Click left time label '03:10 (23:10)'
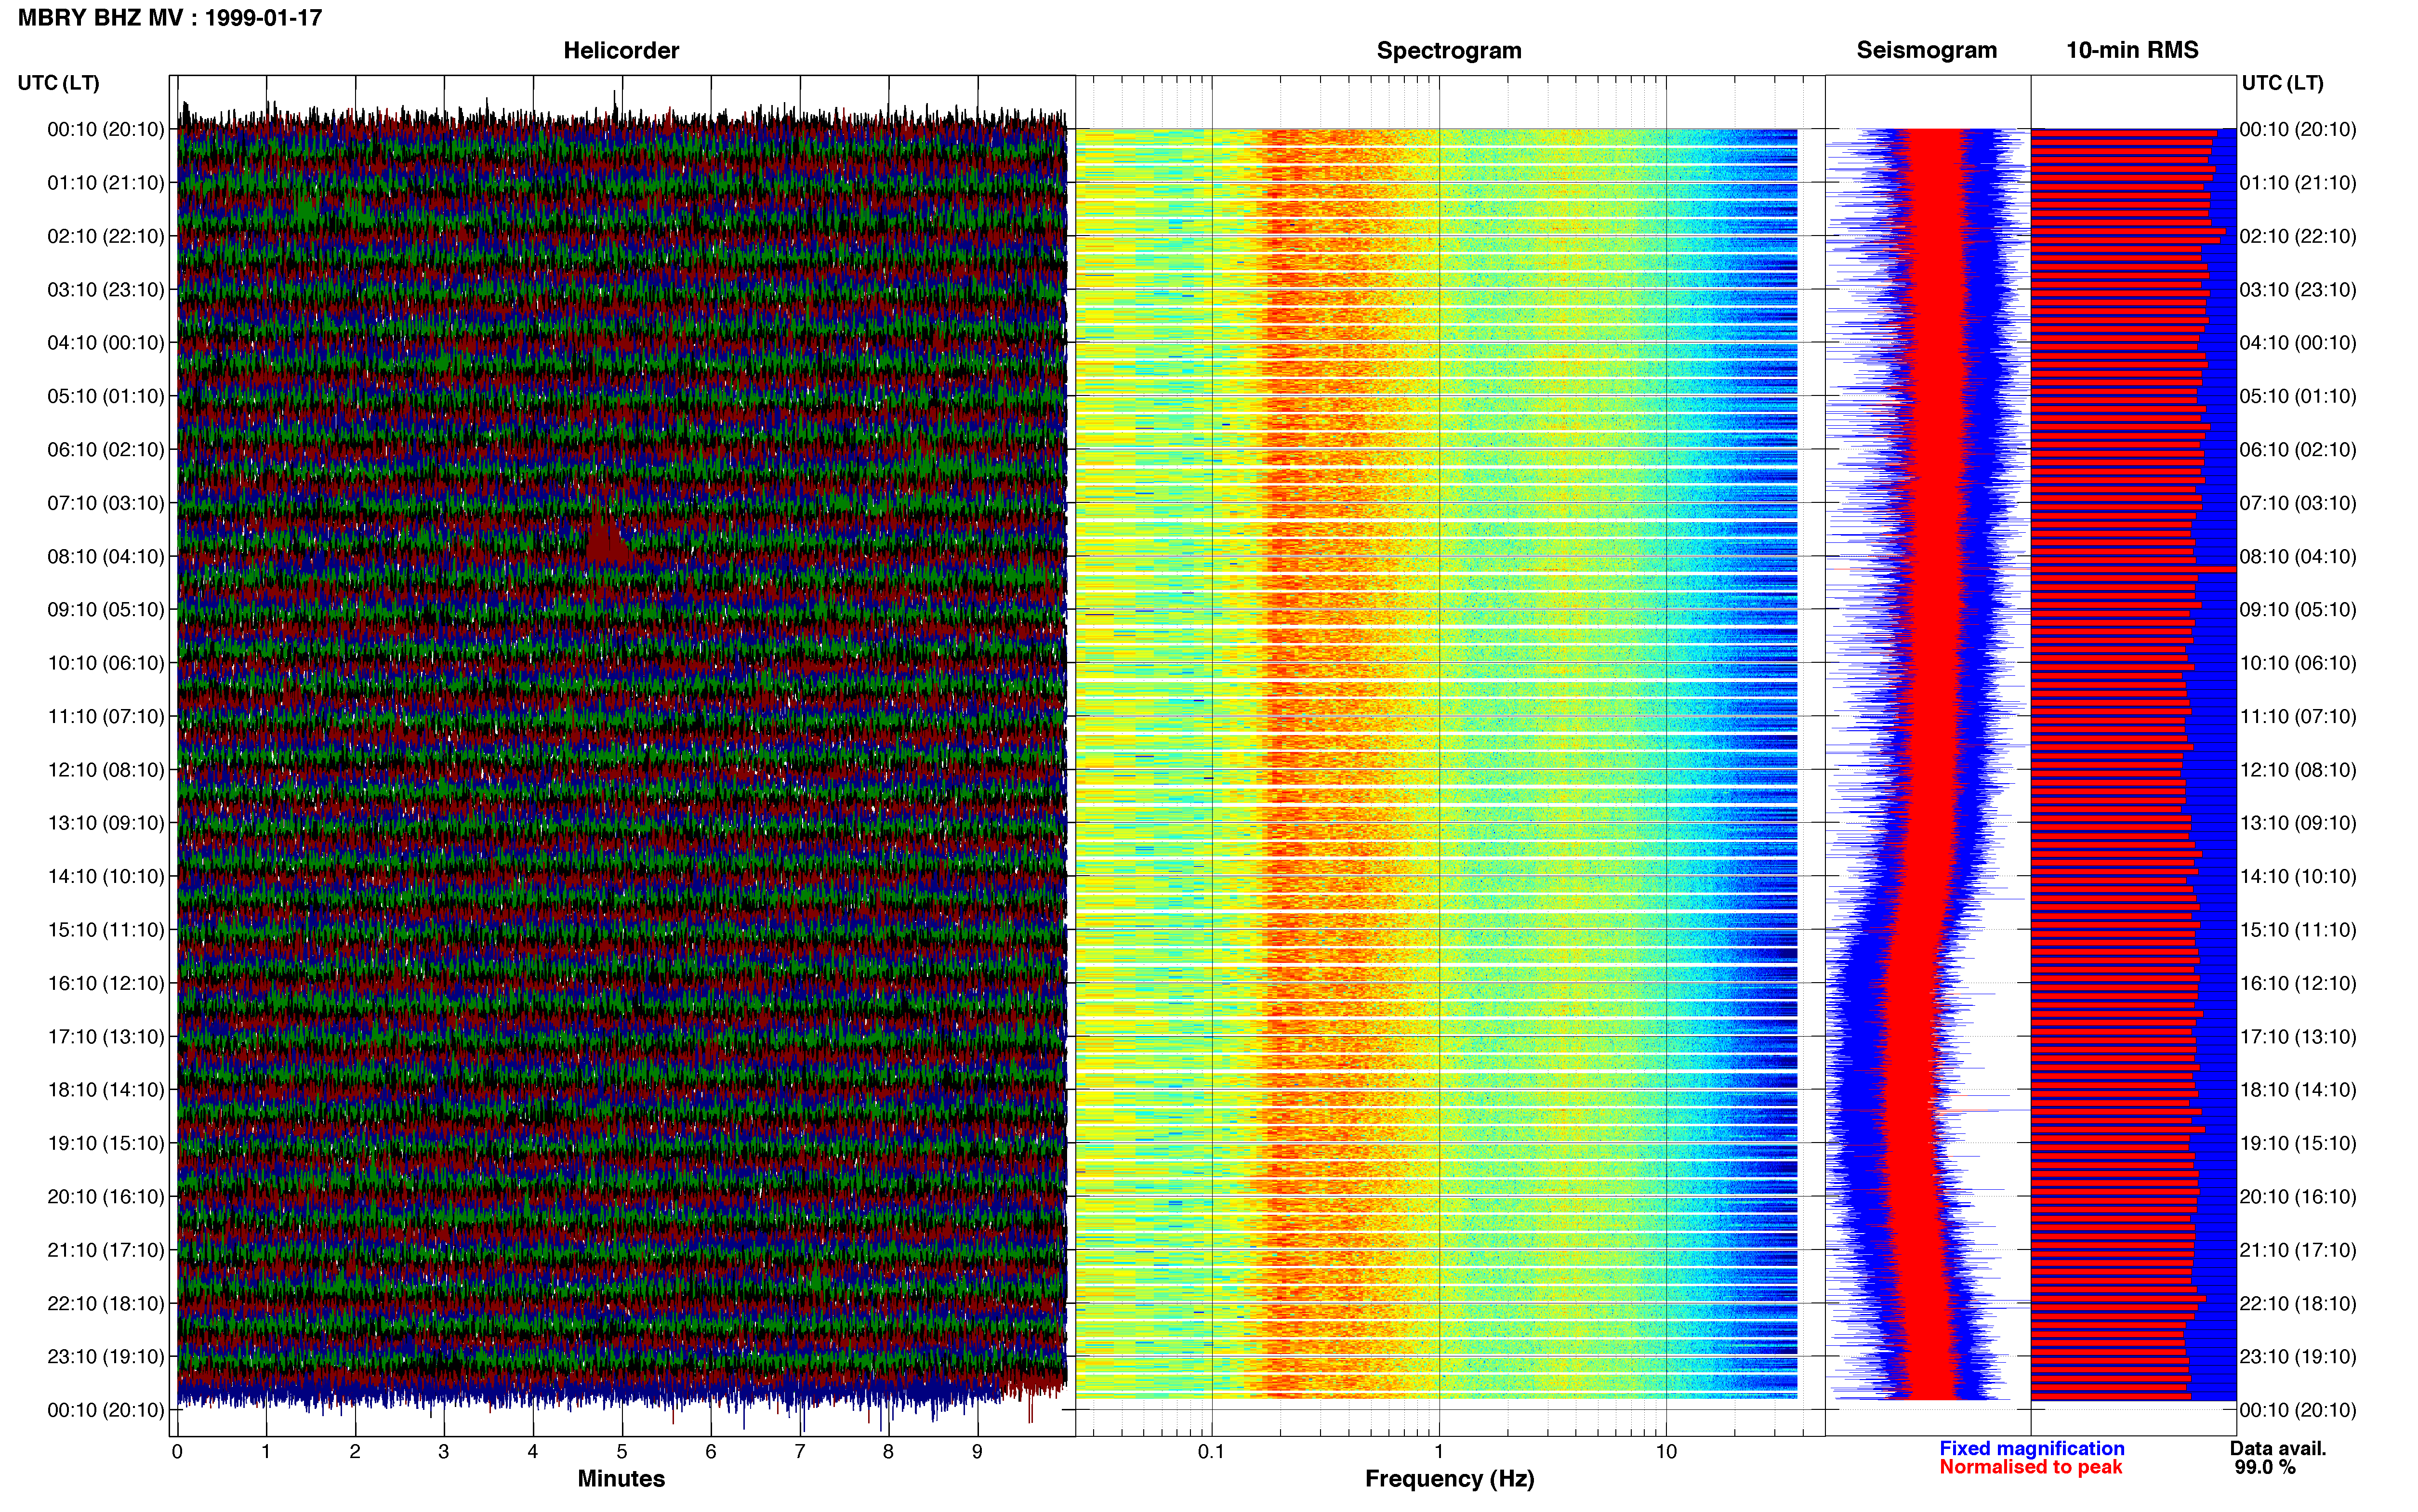The image size is (2418, 1512). (x=106, y=290)
